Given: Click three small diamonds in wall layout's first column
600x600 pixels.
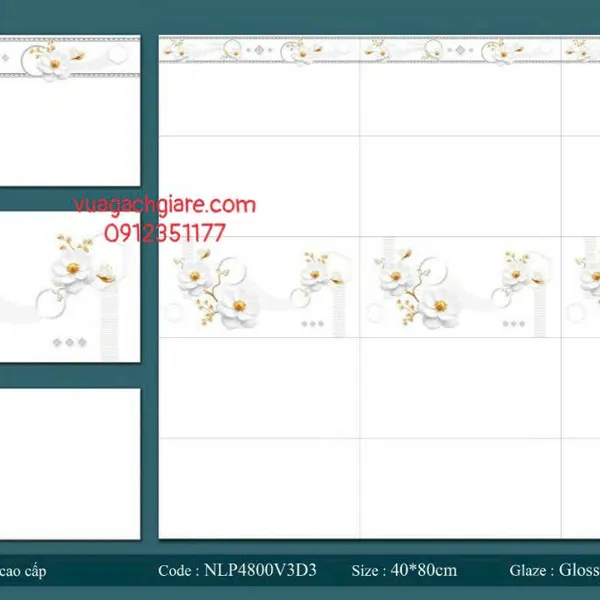Looking at the screenshot, I should 313,323.
